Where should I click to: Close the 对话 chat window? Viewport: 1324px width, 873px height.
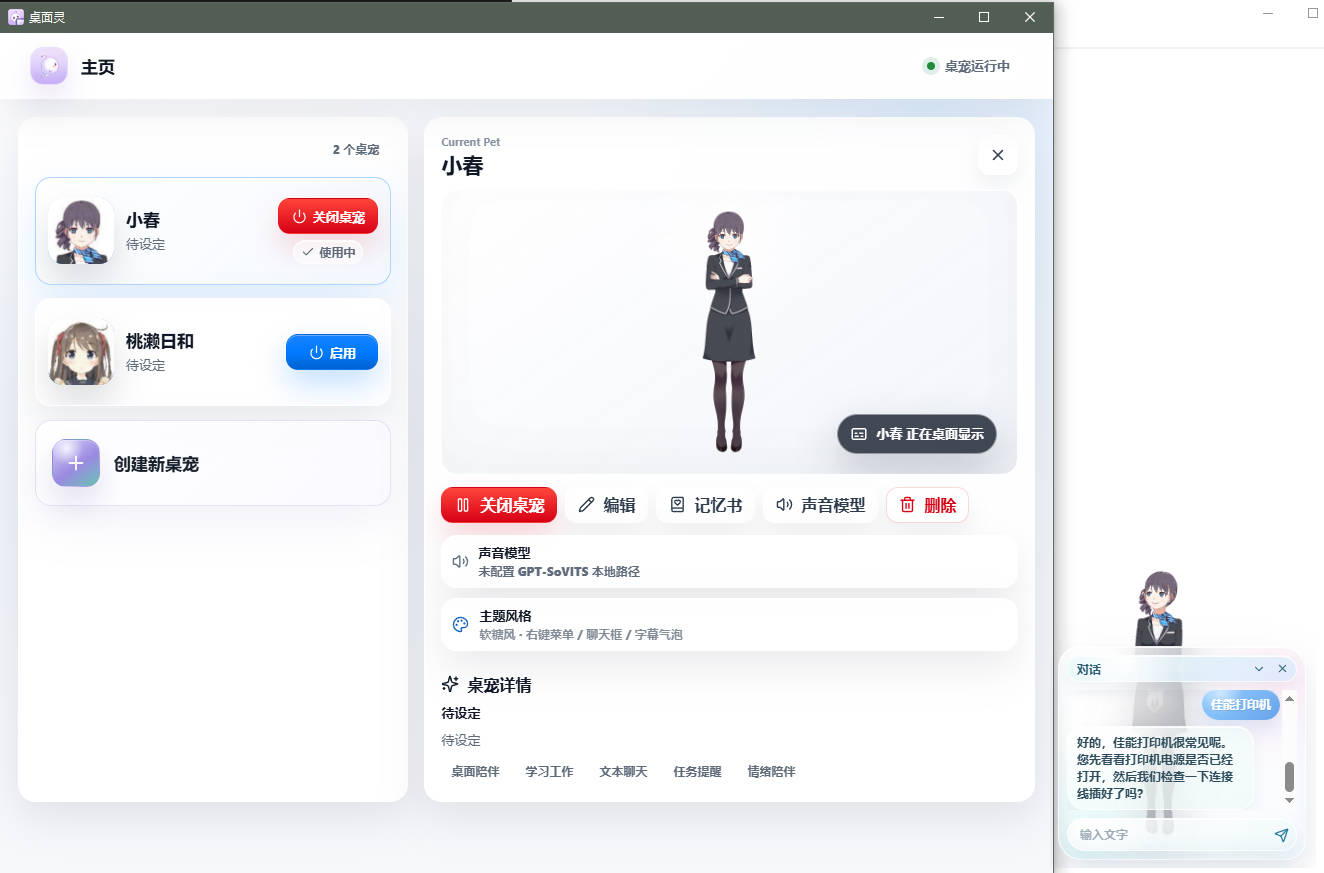click(1282, 669)
